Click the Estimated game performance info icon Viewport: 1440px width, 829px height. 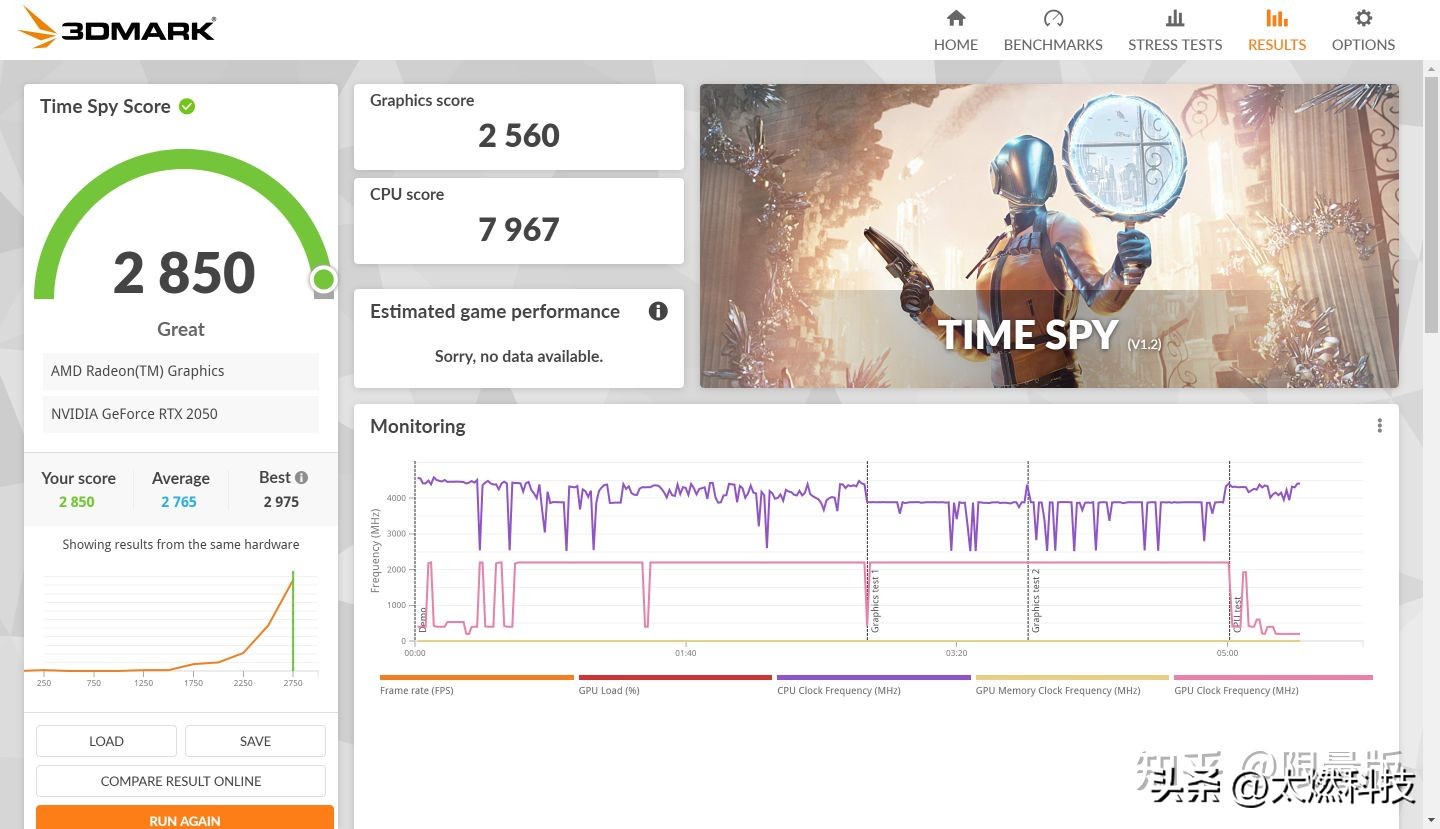coord(658,311)
